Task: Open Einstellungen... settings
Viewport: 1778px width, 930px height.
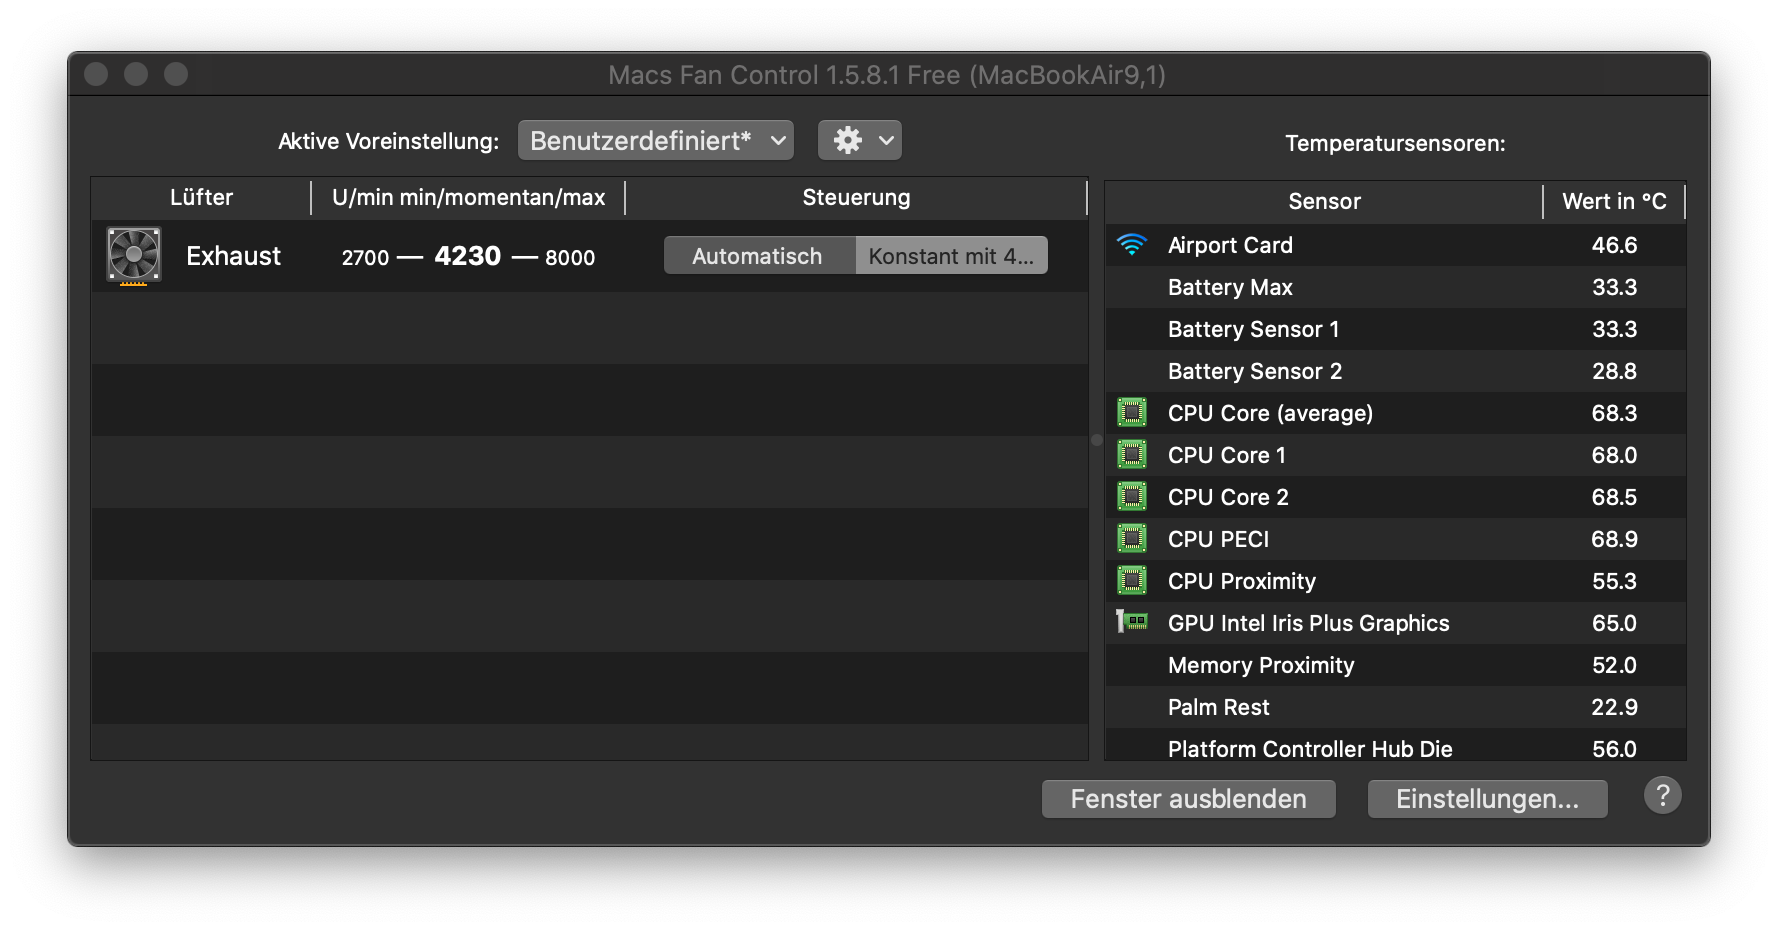Action: (x=1487, y=799)
